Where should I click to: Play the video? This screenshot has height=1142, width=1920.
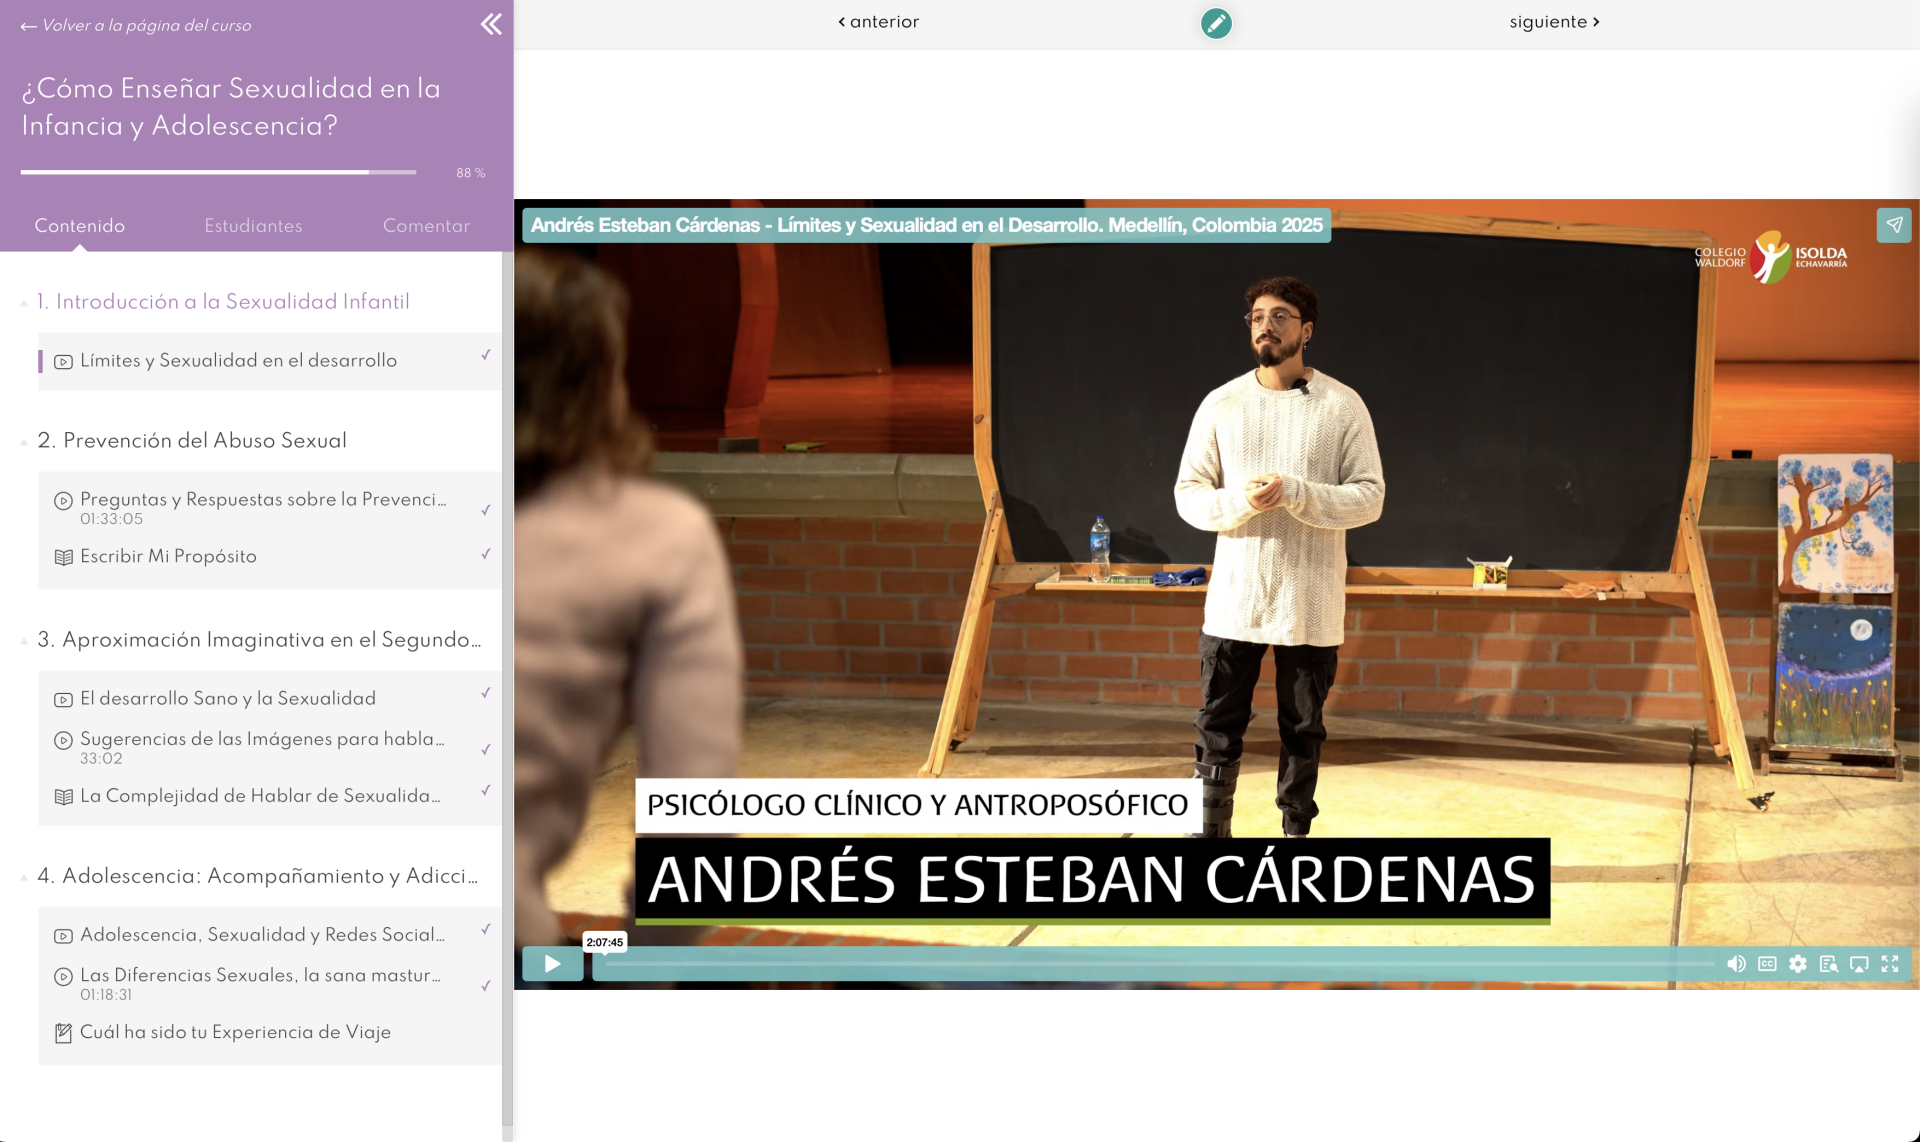552,964
